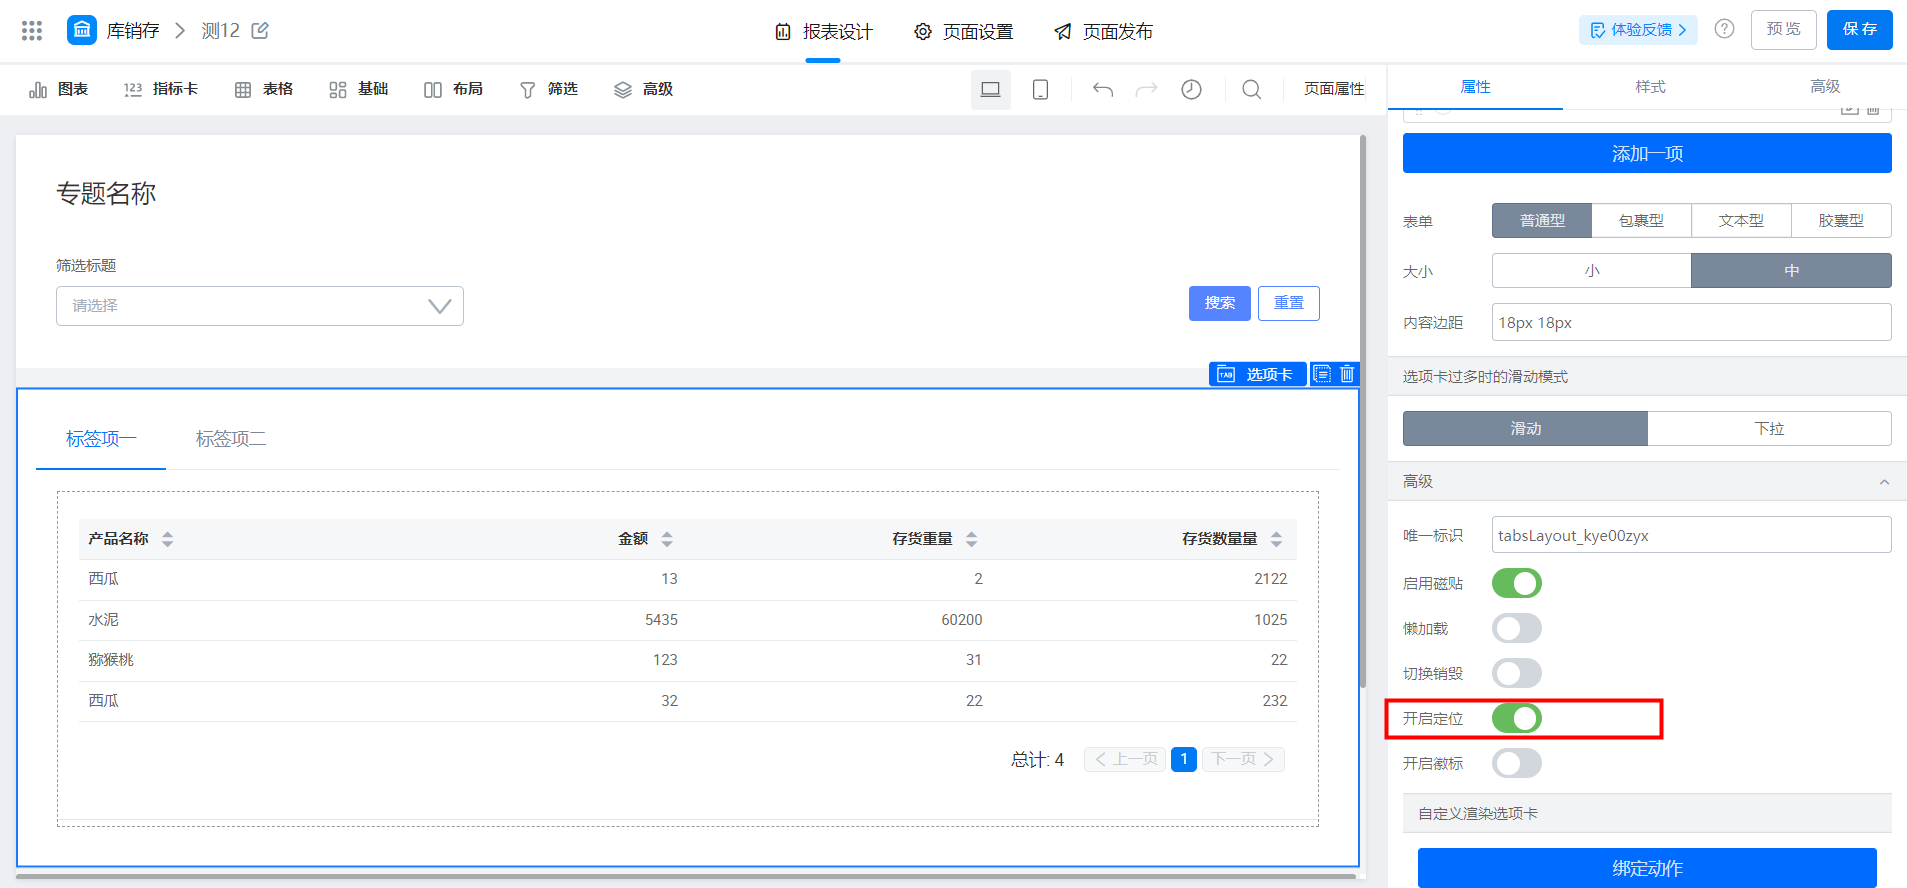Disable the 启用磁贴 toggle
This screenshot has height=888, width=1907.
pos(1516,583)
